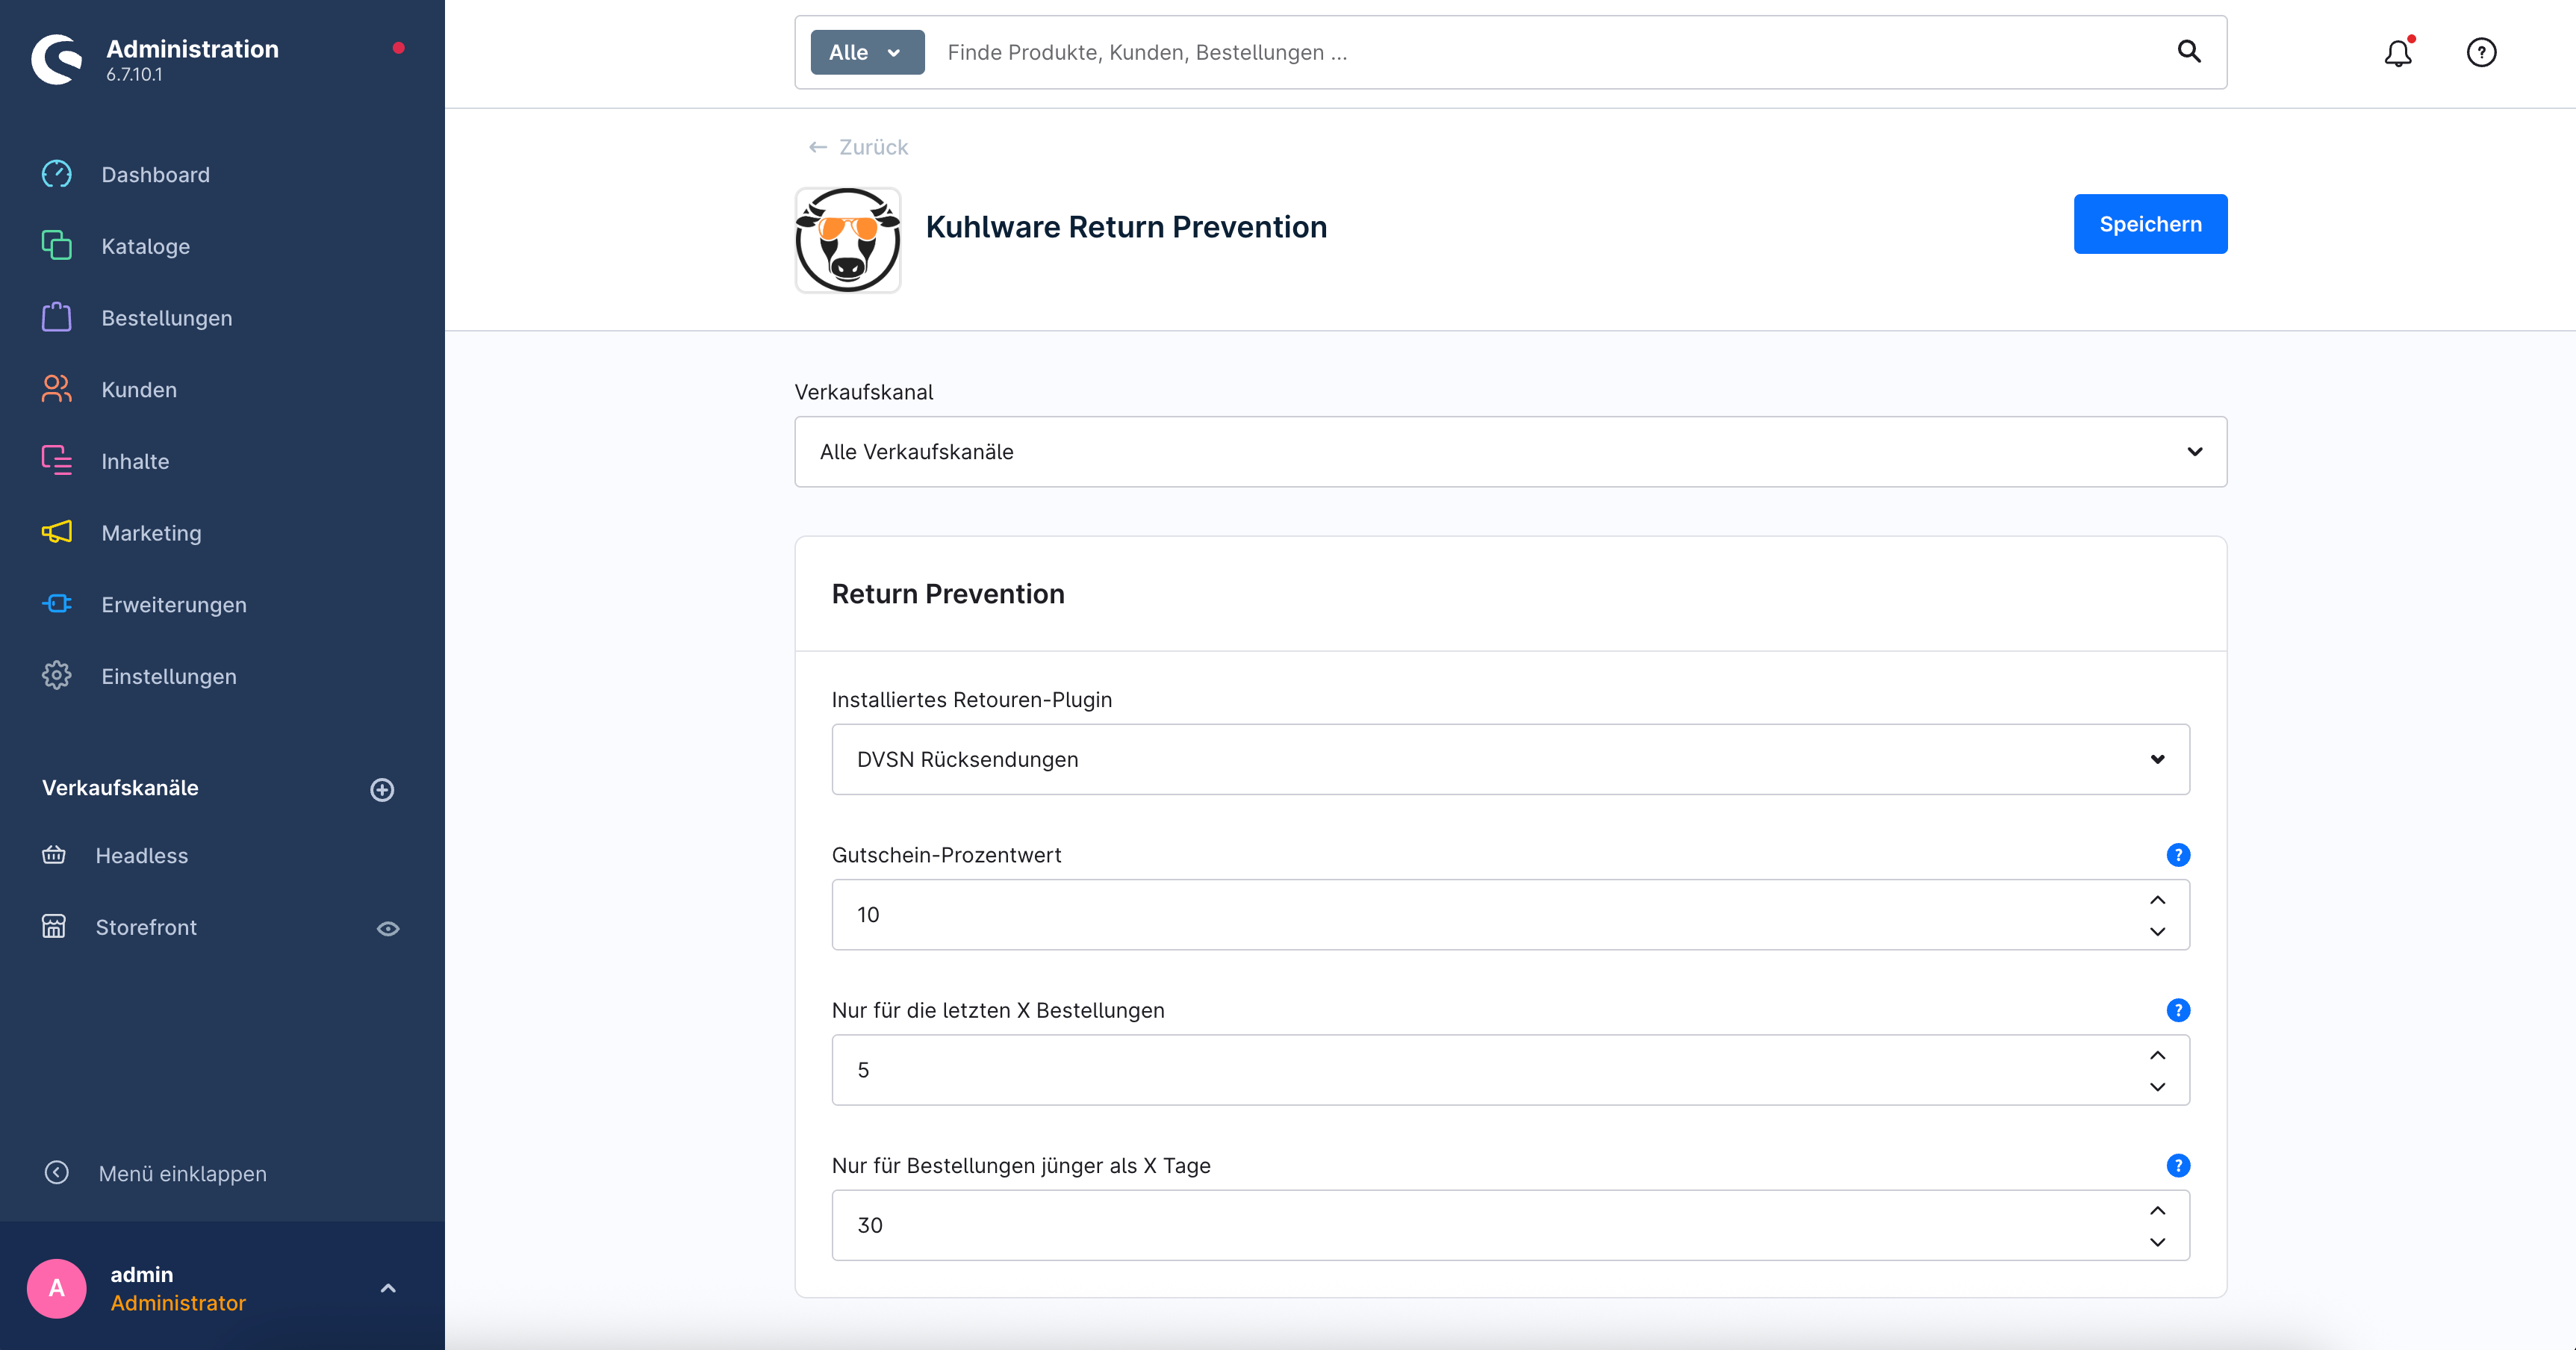Click the search magnifier icon
Screen dimensions: 2576x1350
coord(2189,52)
